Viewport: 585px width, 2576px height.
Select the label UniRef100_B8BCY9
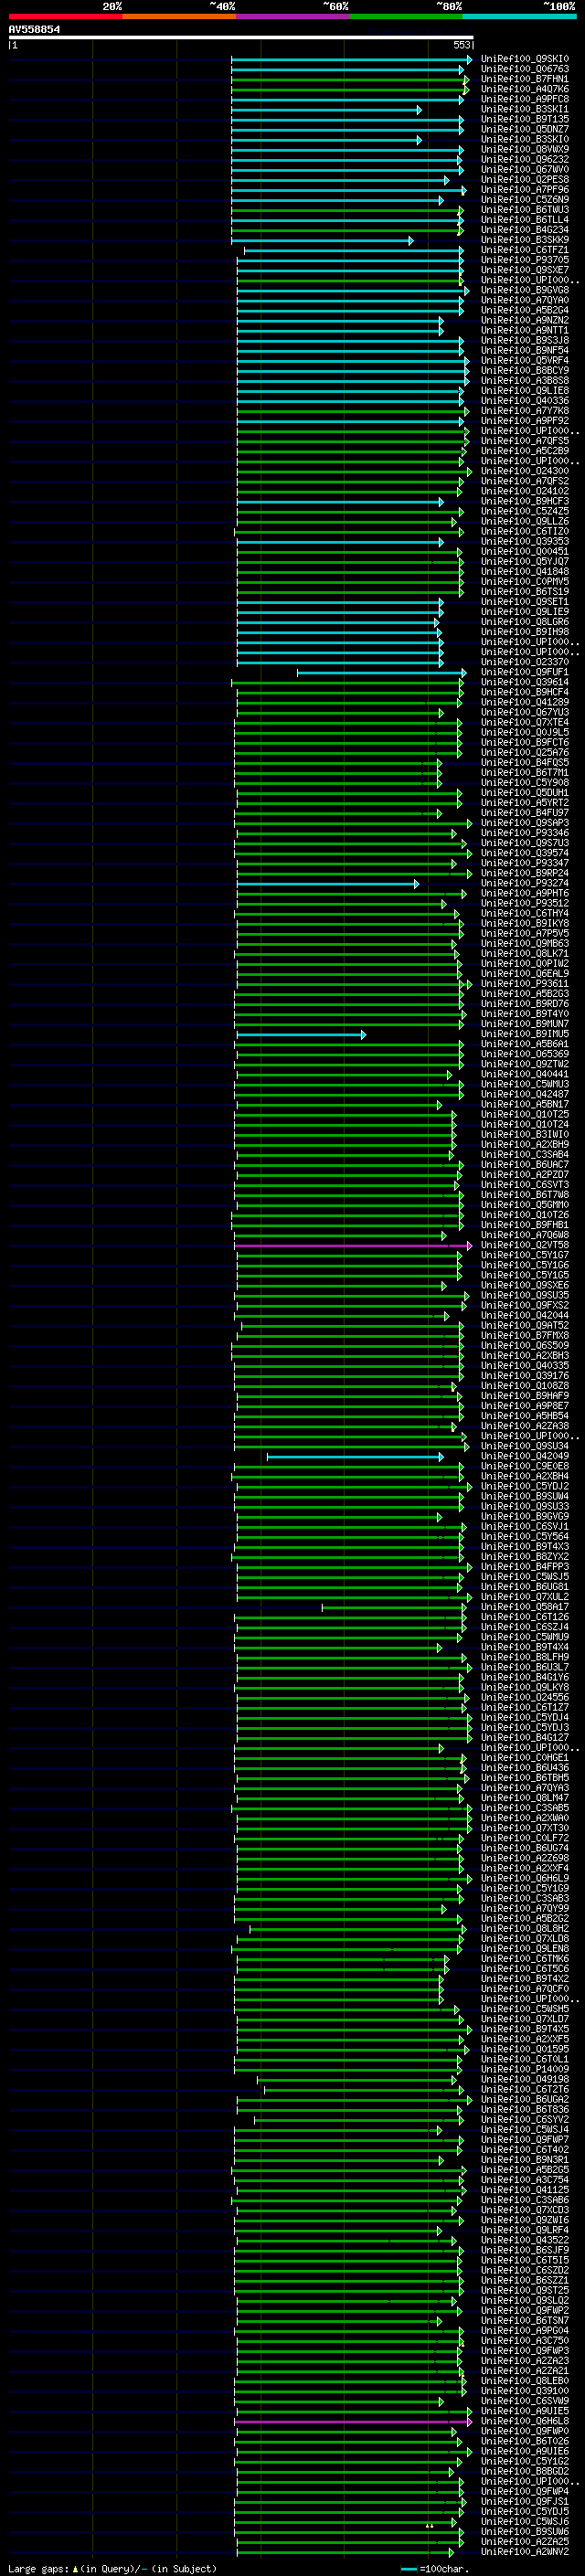[x=525, y=371]
